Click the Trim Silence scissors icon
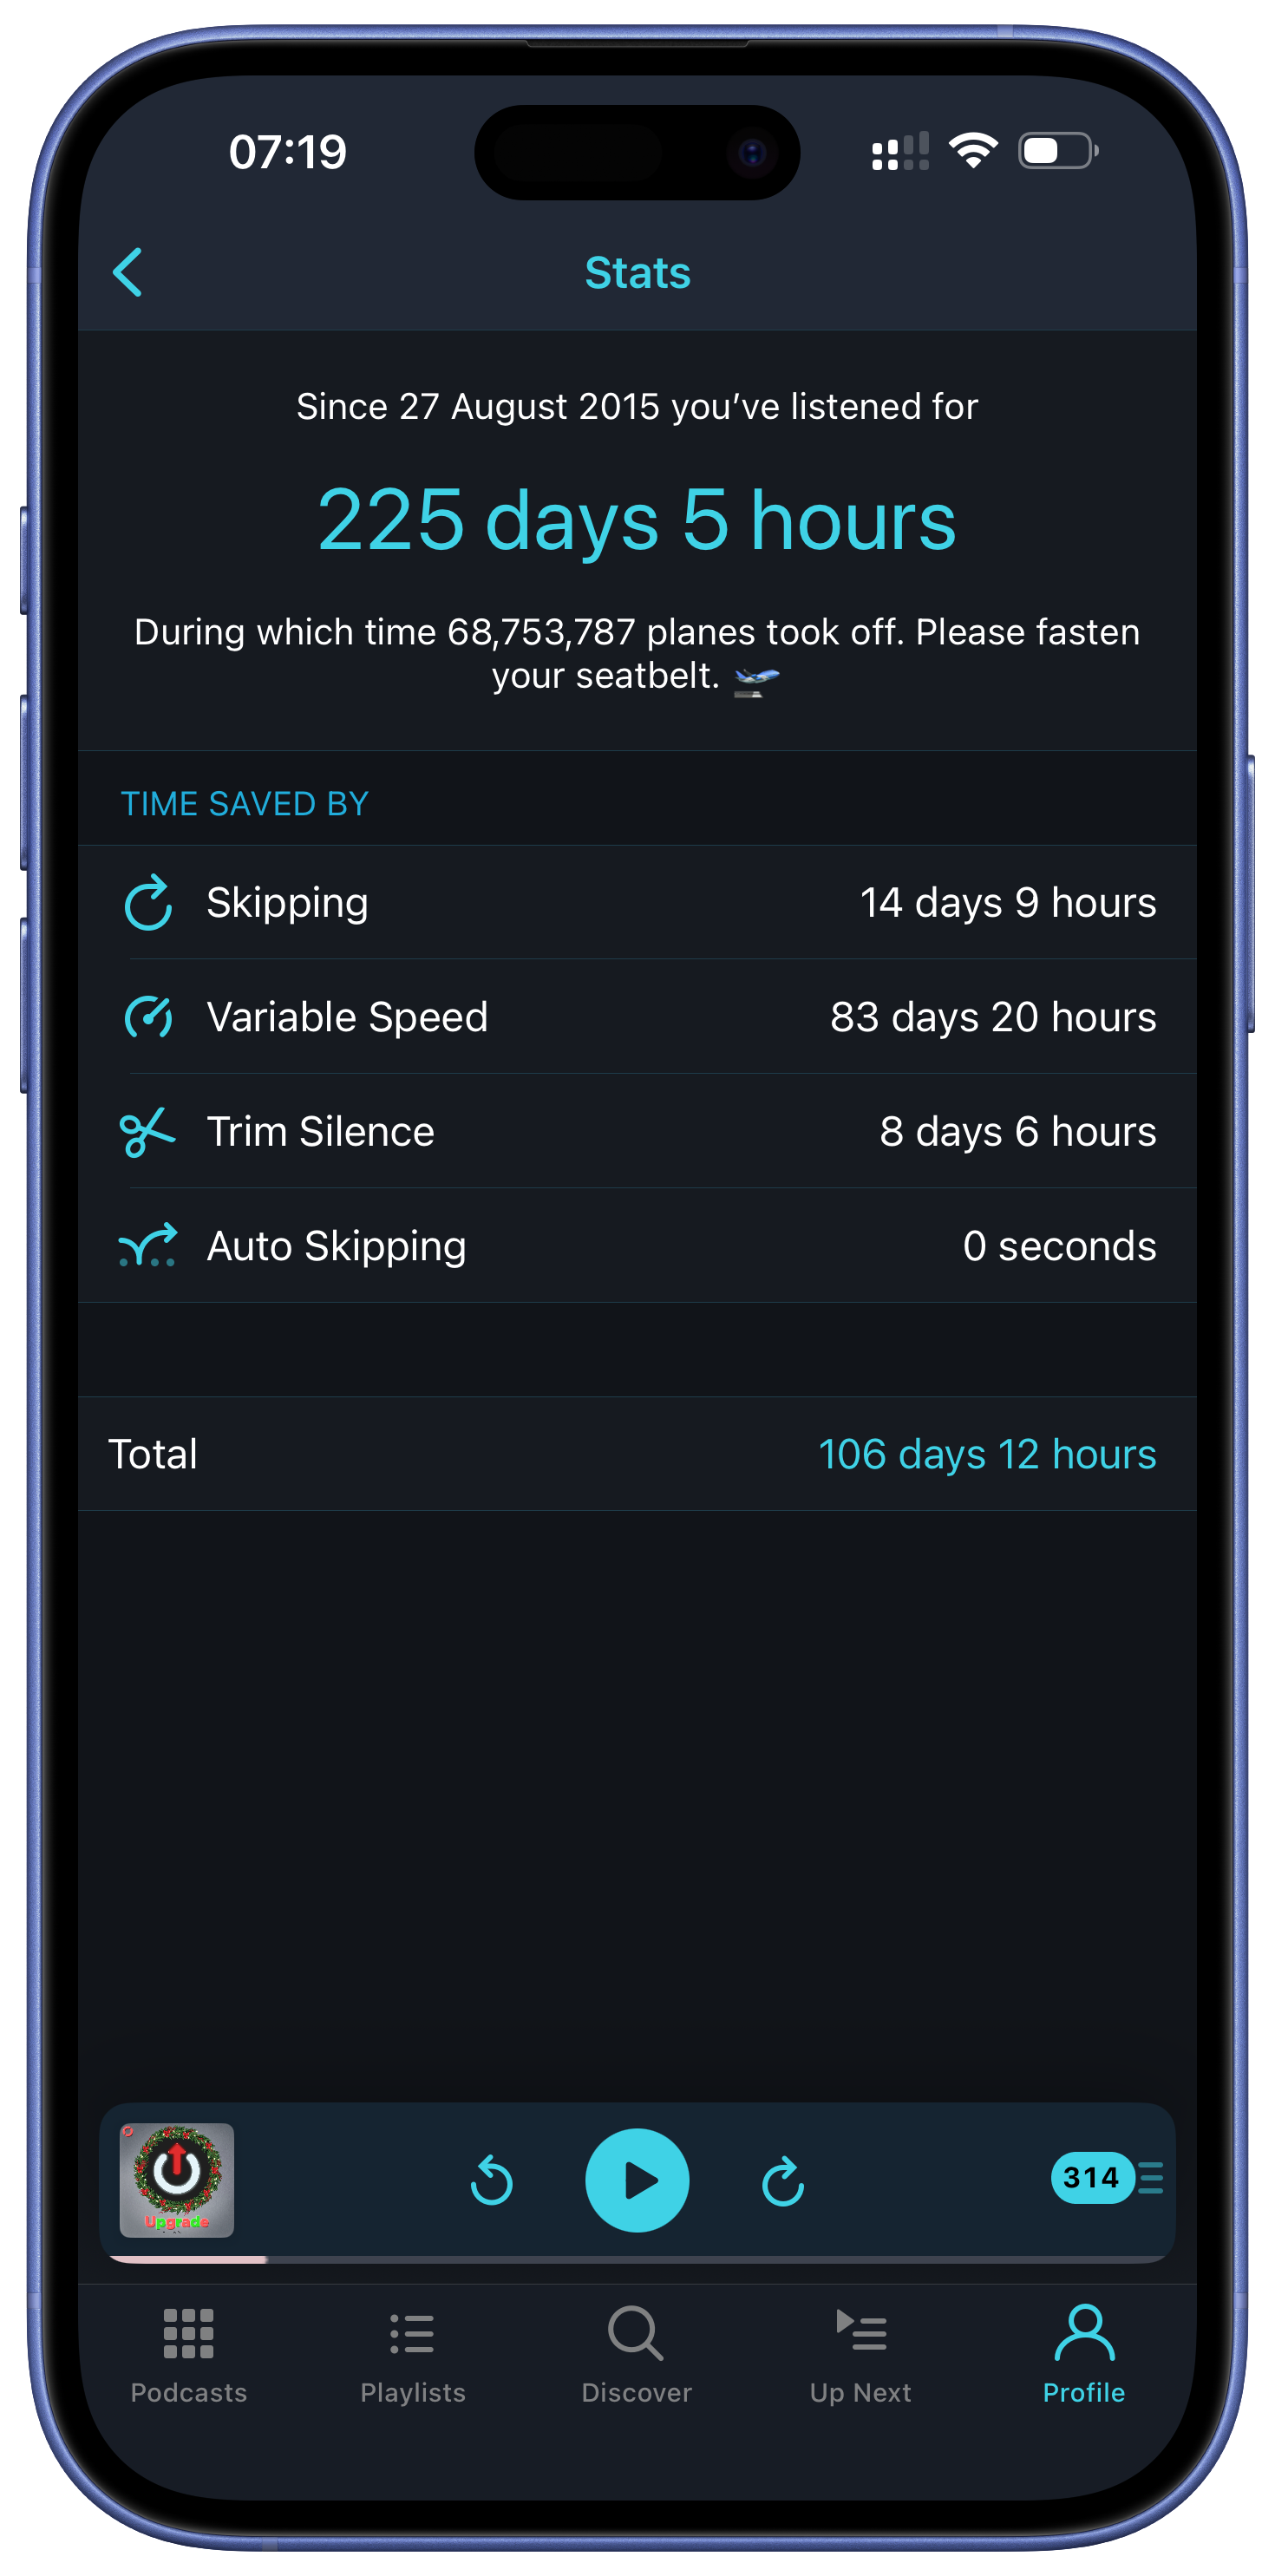Image resolution: width=1275 pixels, height=2576 pixels. pyautogui.click(x=147, y=1132)
